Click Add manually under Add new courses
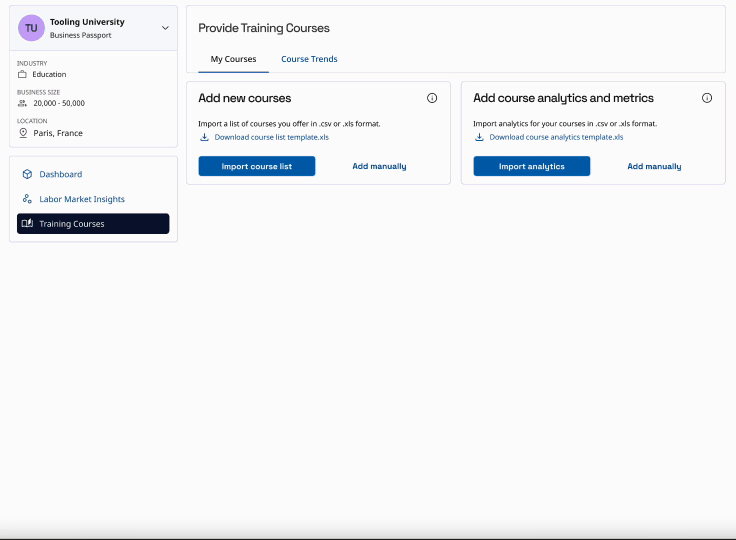 pos(379,166)
